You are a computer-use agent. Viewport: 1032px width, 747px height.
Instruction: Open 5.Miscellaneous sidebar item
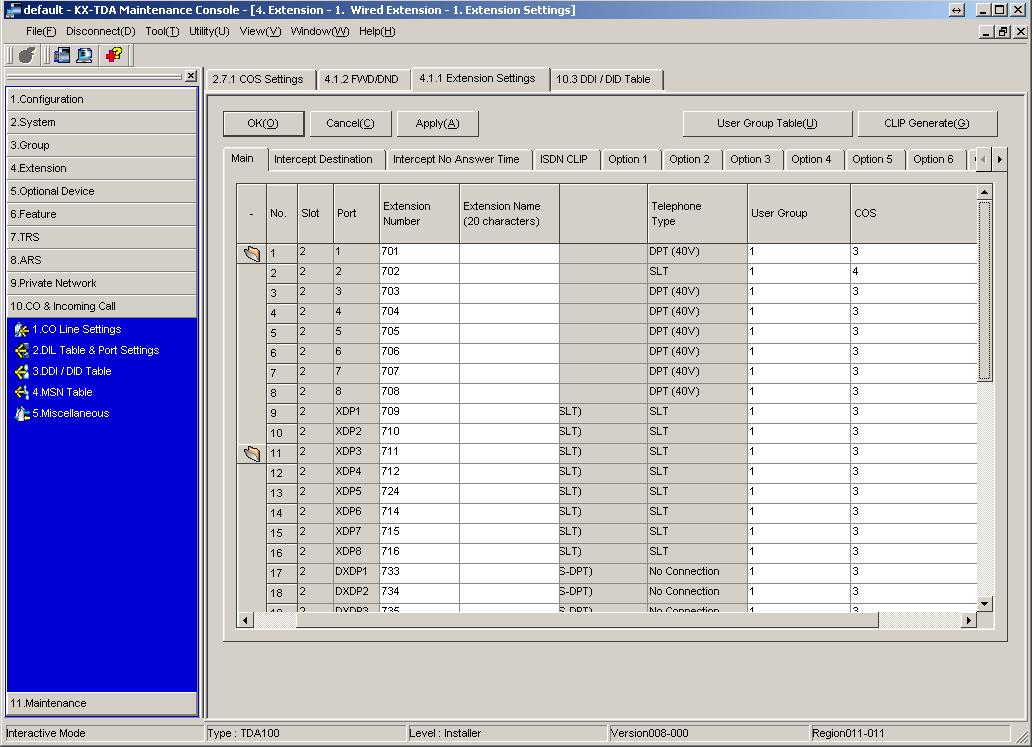pyautogui.click(x=70, y=413)
